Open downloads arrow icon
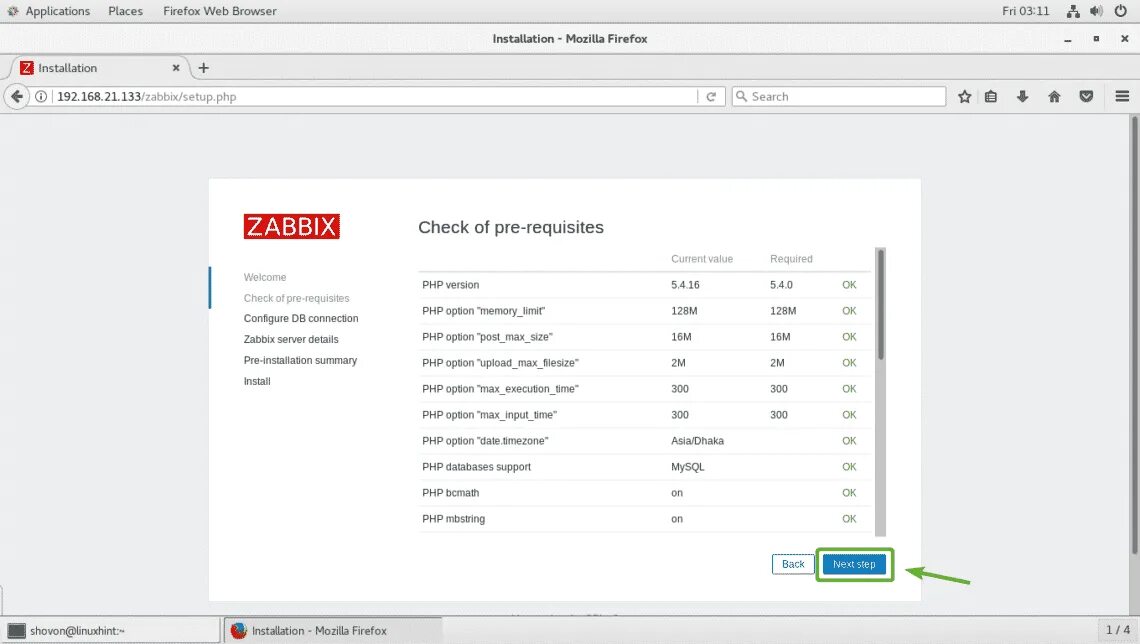Viewport: 1140px width, 644px height. [1022, 97]
